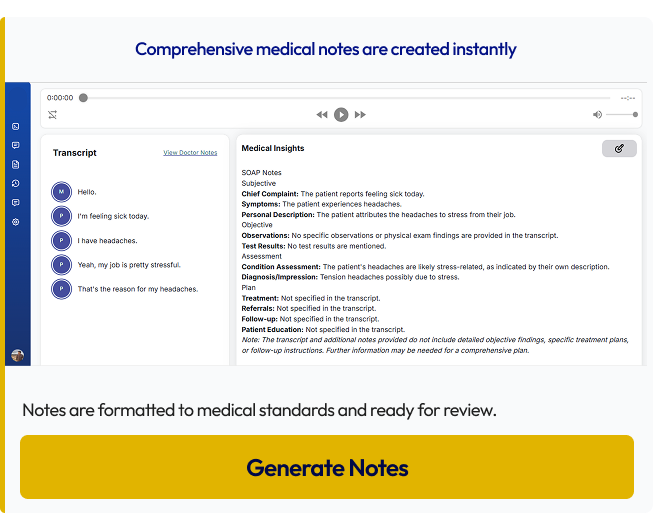Open the document icon in the sidebar
The image size is (653, 513).
[x=16, y=164]
